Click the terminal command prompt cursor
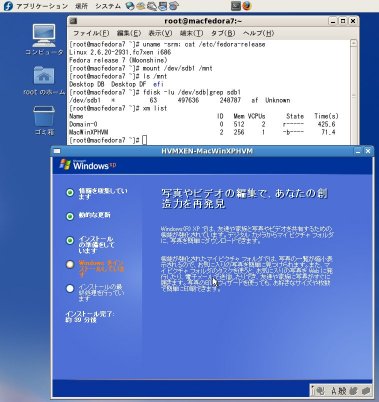Screen dimensions: 379x402 pyautogui.click(x=144, y=140)
